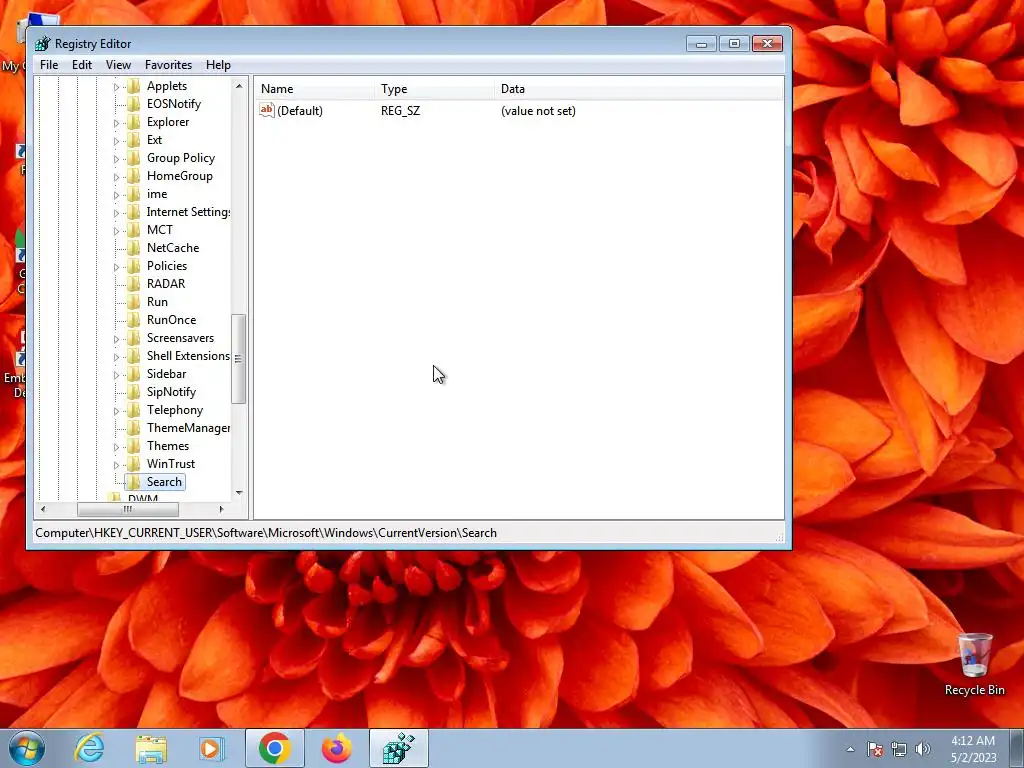Click the tree vertical scrollbar thumb
Screen dimensions: 1024x768
point(238,359)
